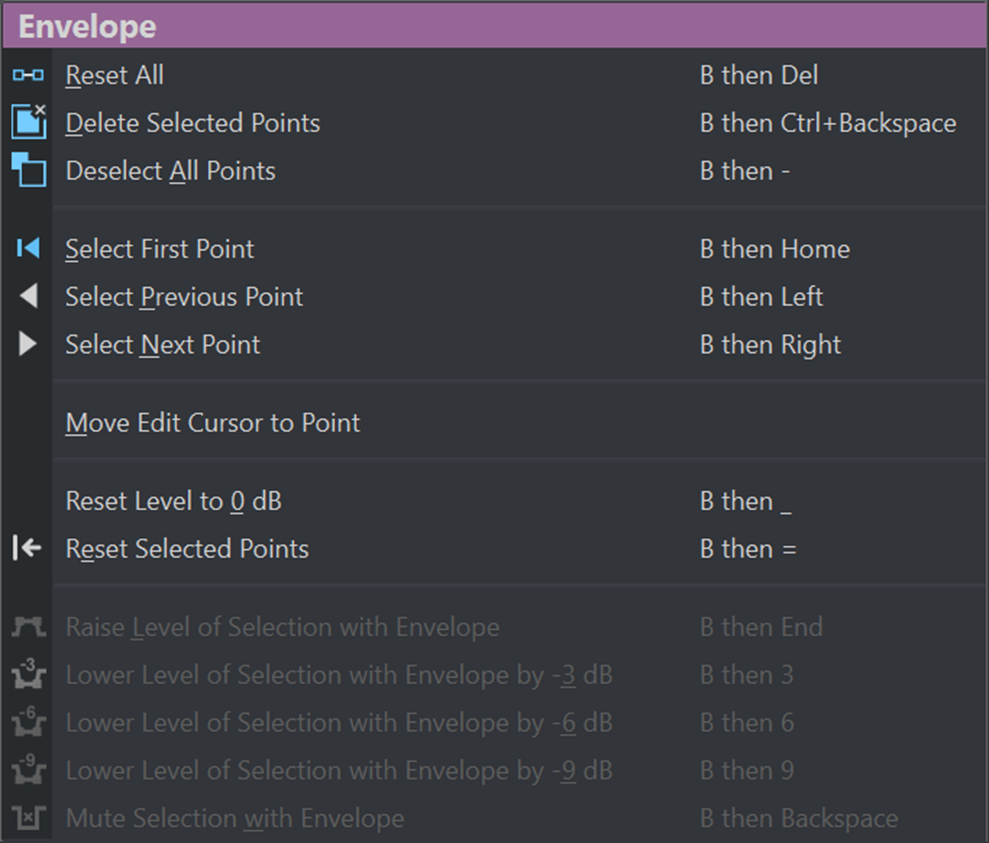Click the 'B then _' shortcut text

(x=746, y=502)
